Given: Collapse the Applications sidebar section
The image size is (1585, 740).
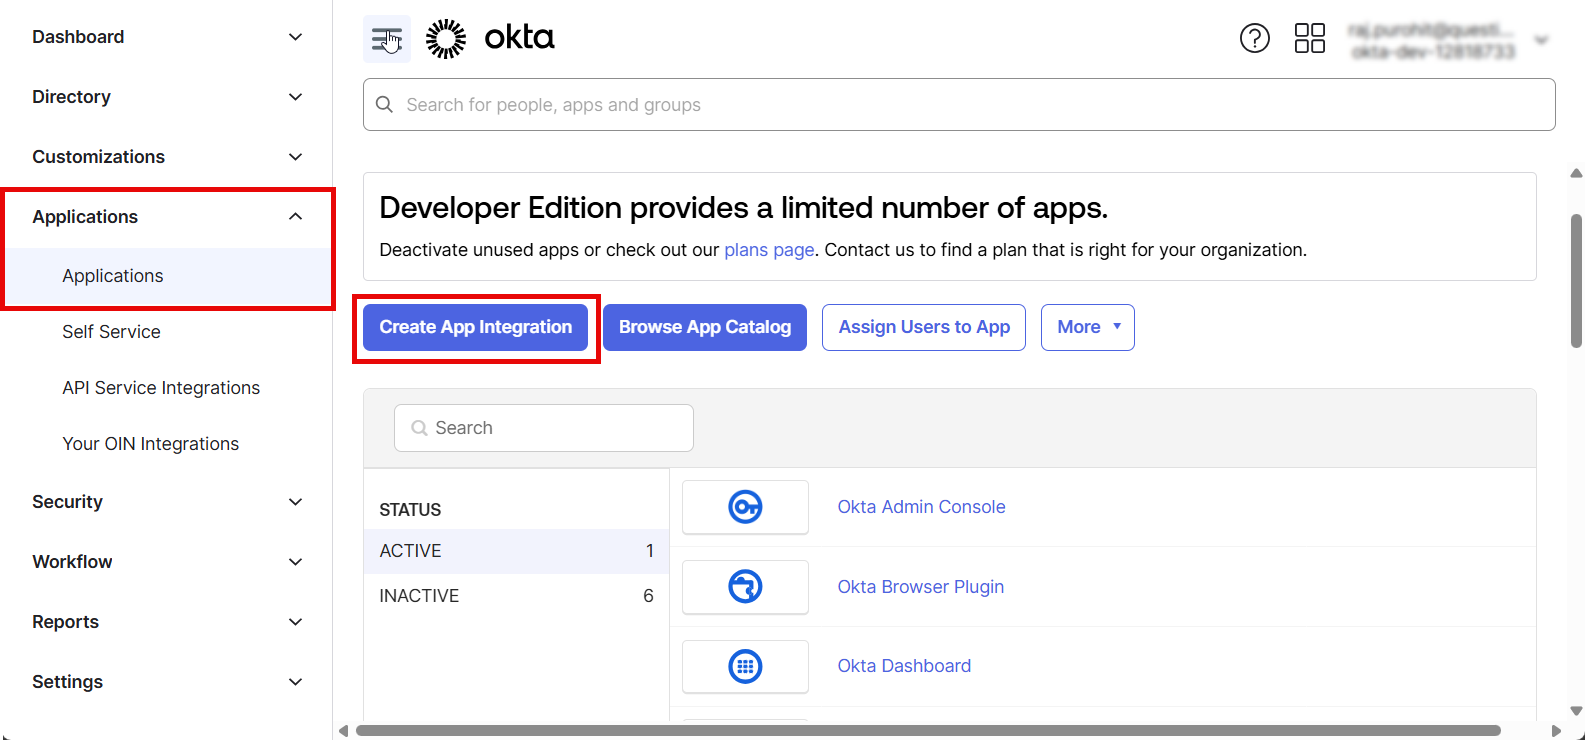Looking at the screenshot, I should click(x=295, y=217).
